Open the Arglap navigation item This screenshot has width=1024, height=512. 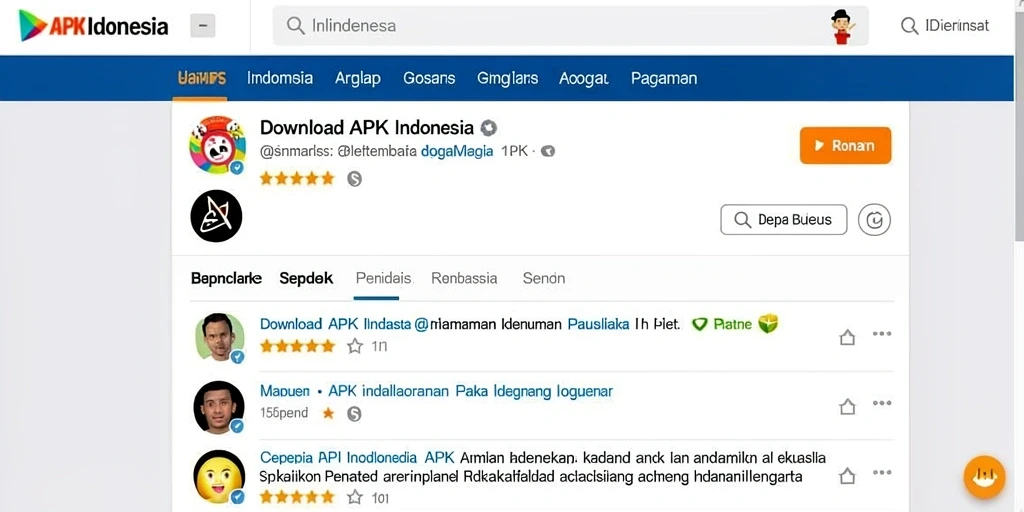pos(358,78)
